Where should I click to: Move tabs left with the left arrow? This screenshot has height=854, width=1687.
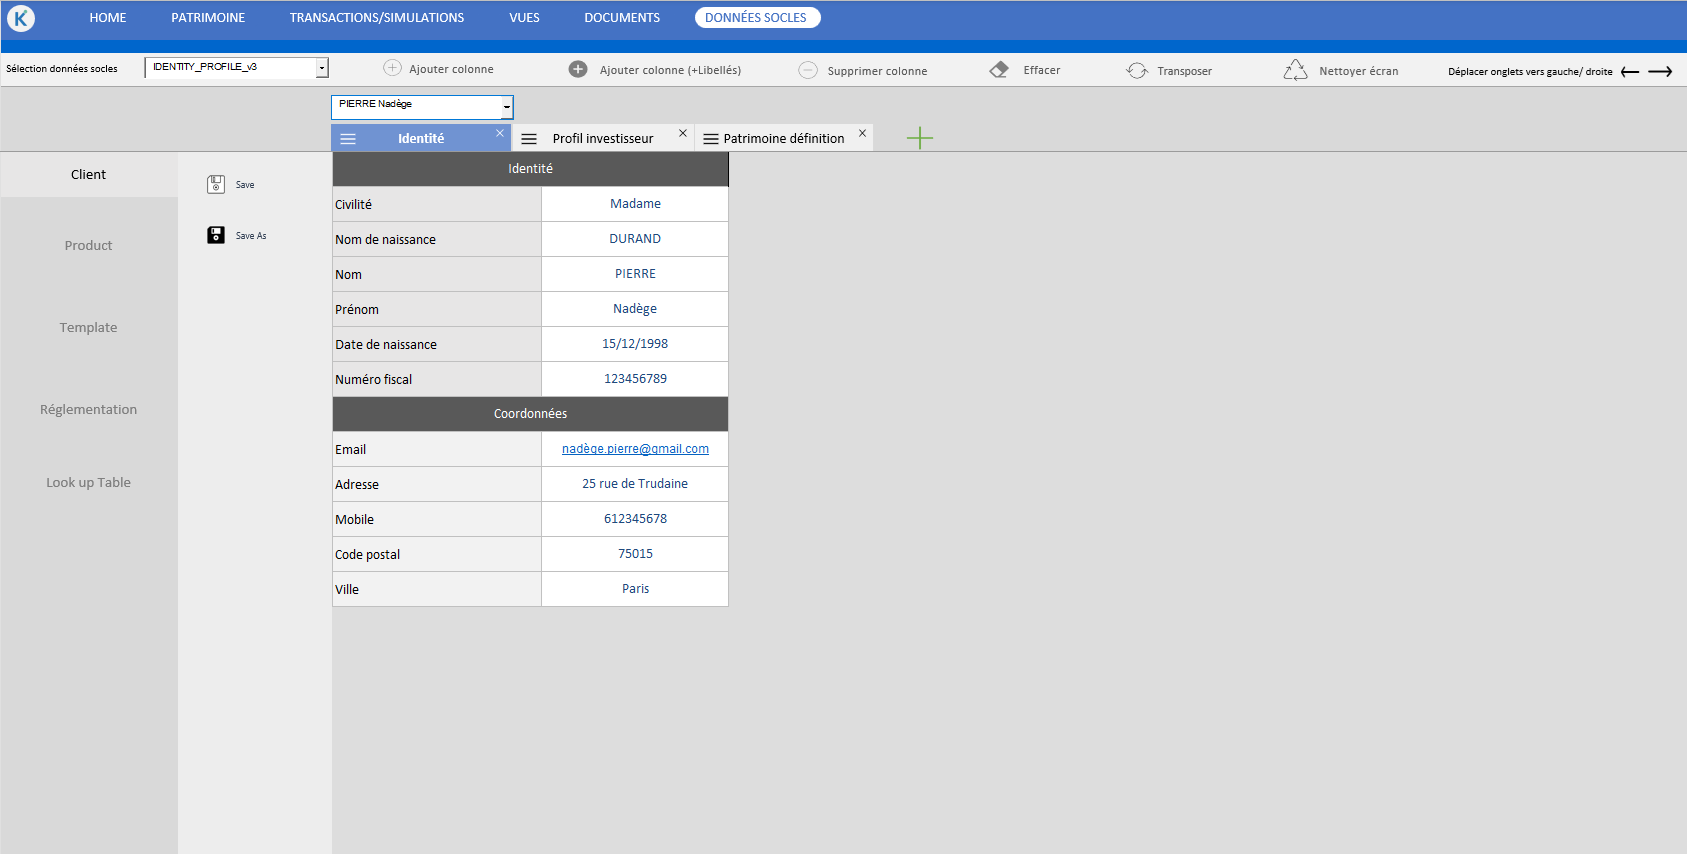1630,72
